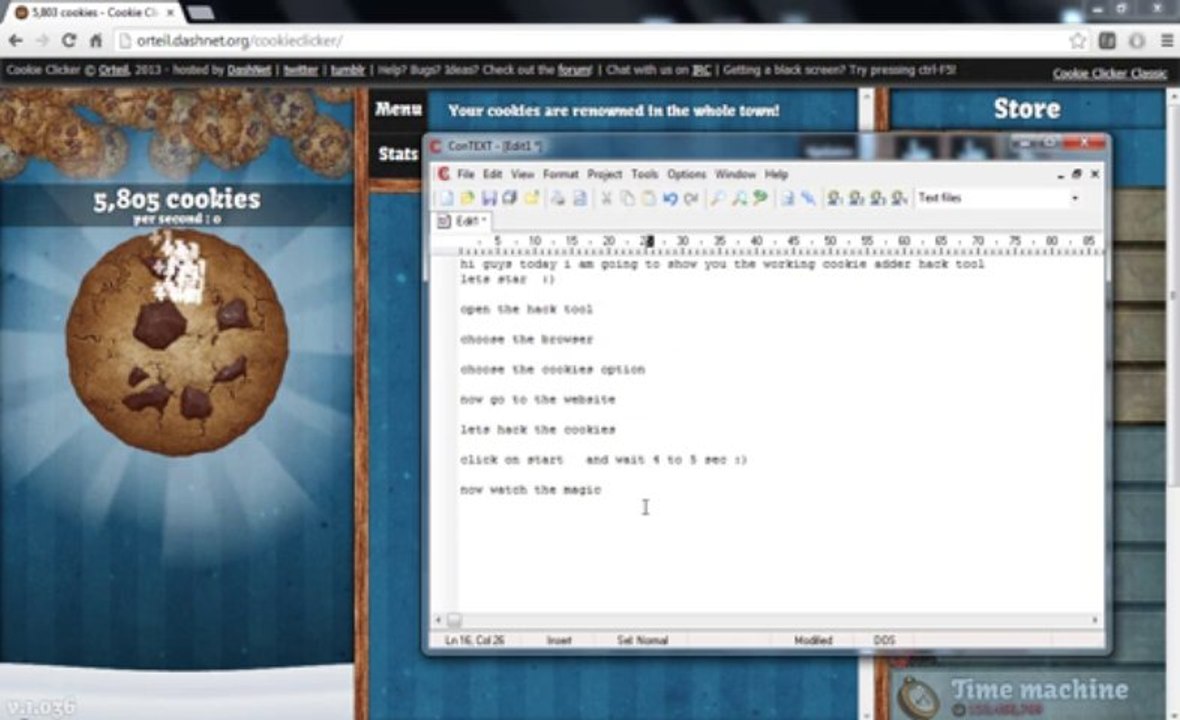Click the Replace icon in ConTEXT toolbar
1180x720 pixels.
coord(760,198)
